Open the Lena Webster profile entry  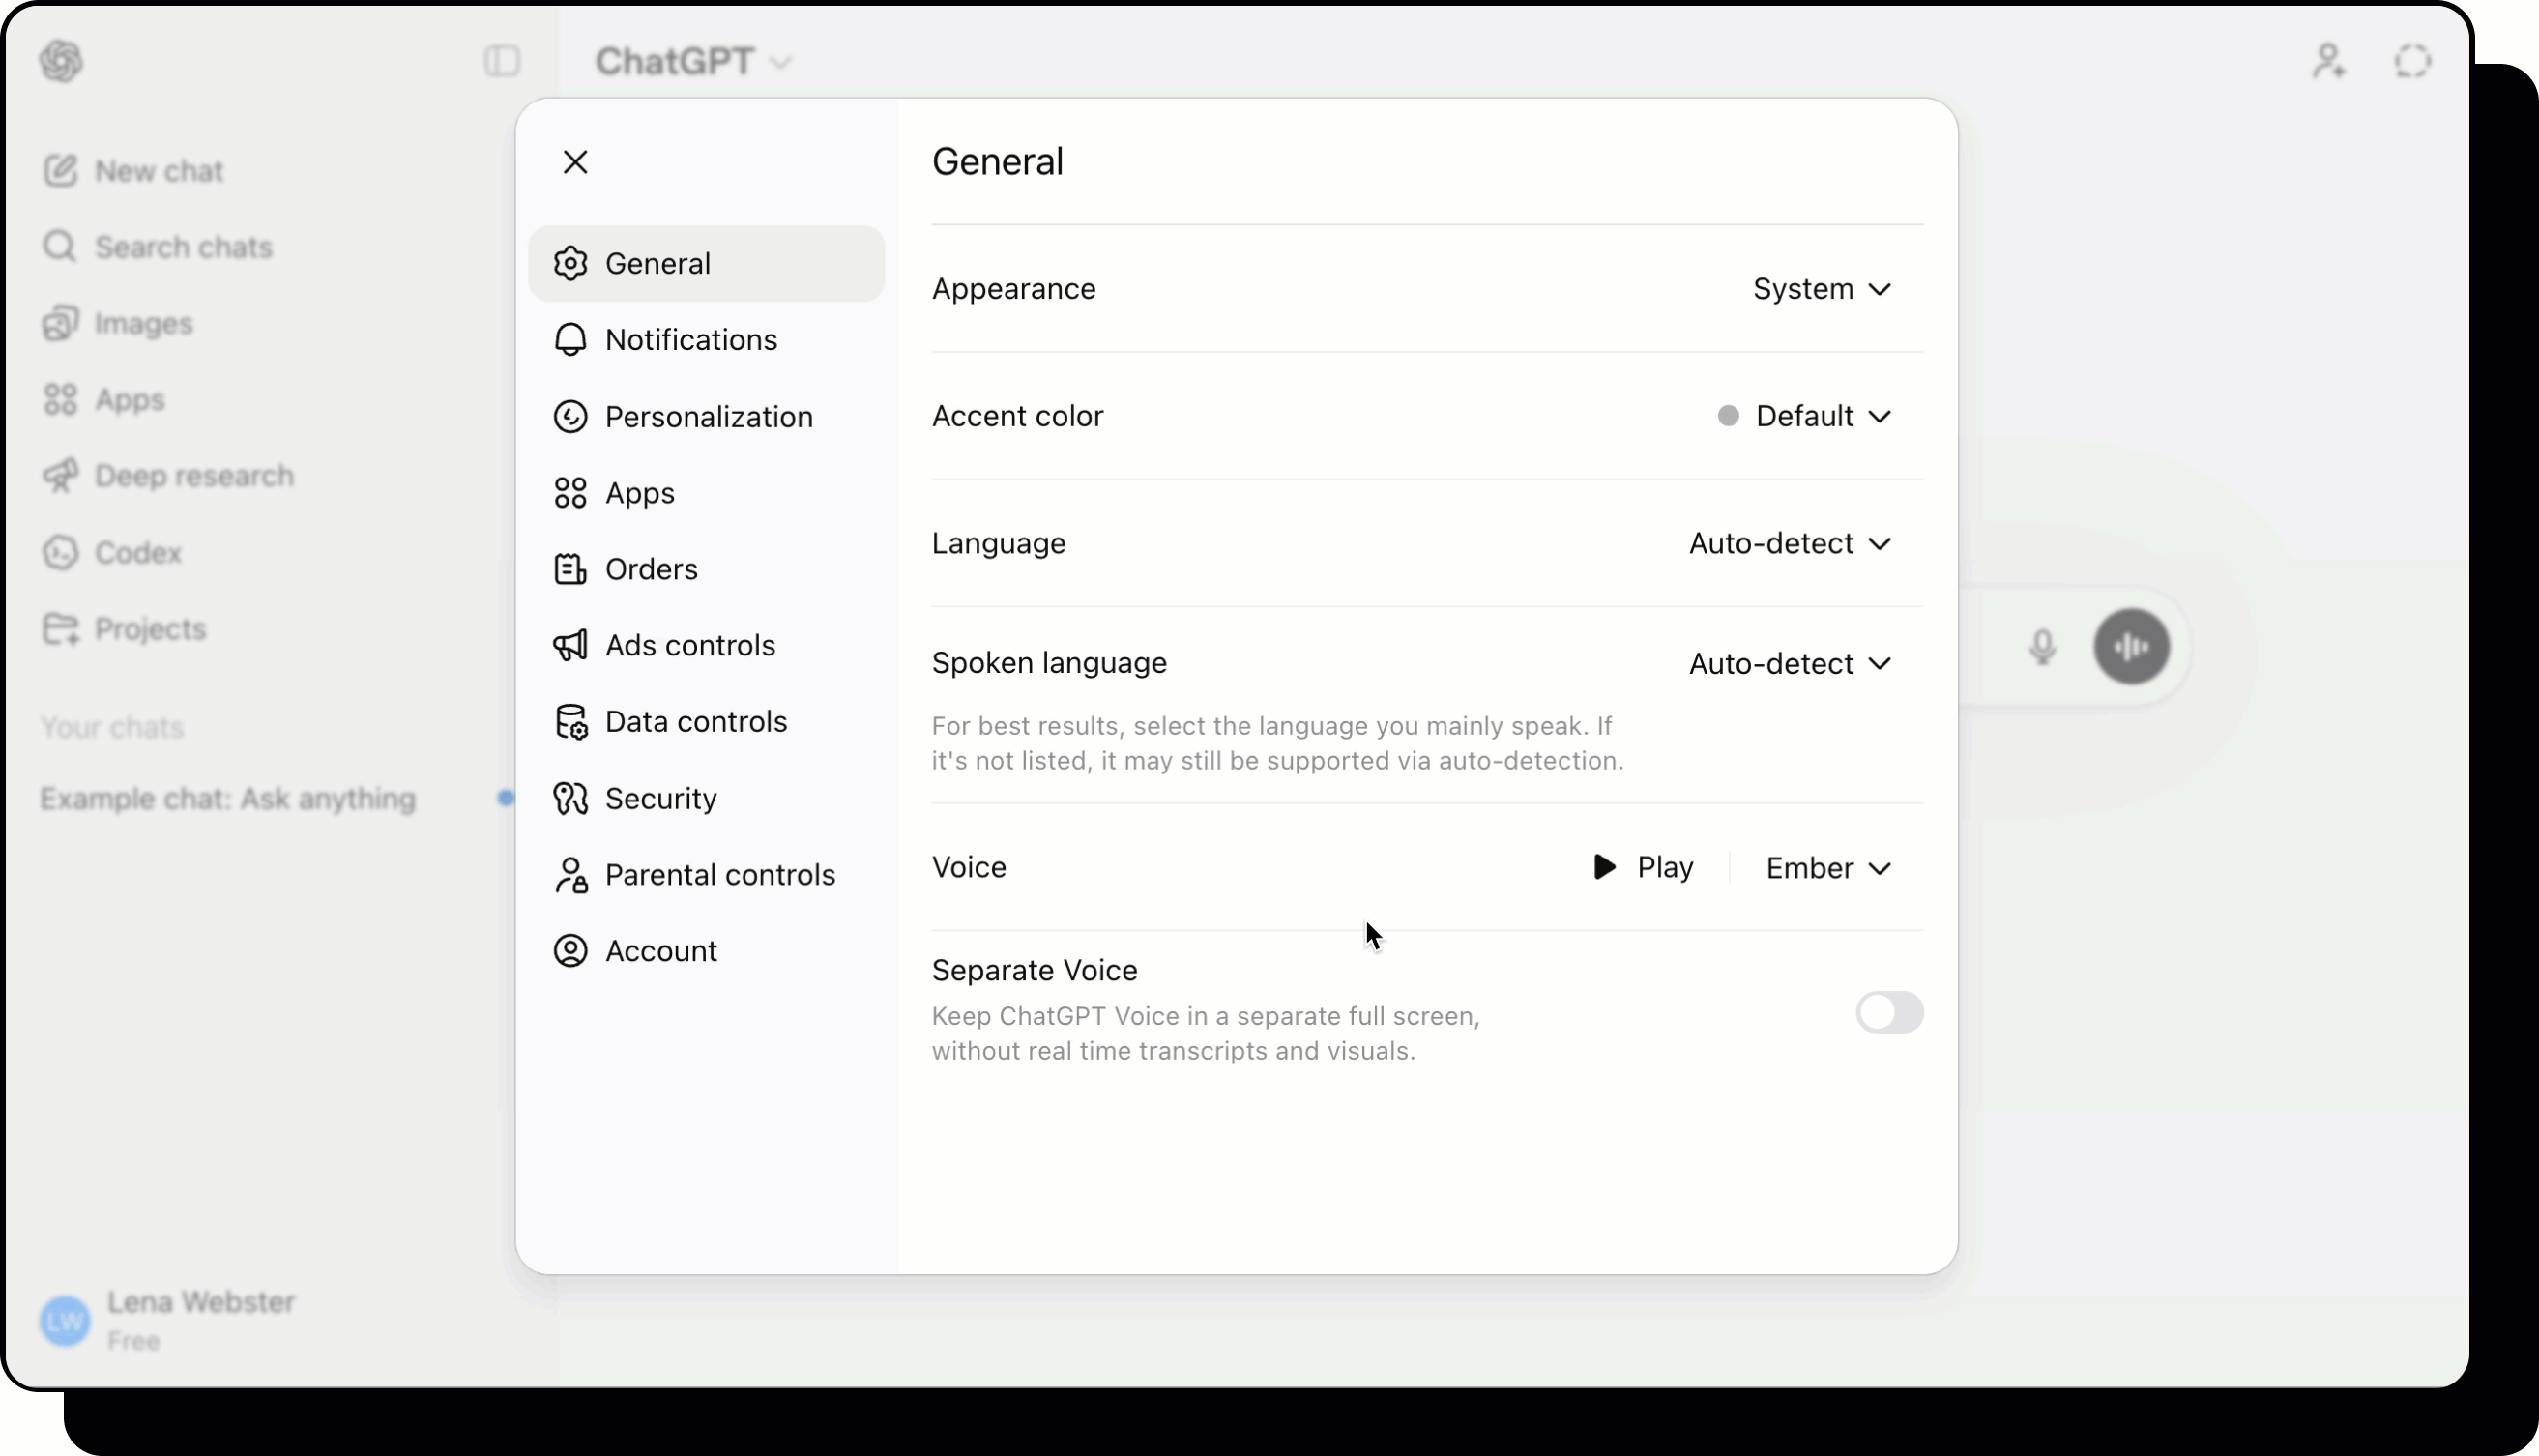pos(169,1318)
